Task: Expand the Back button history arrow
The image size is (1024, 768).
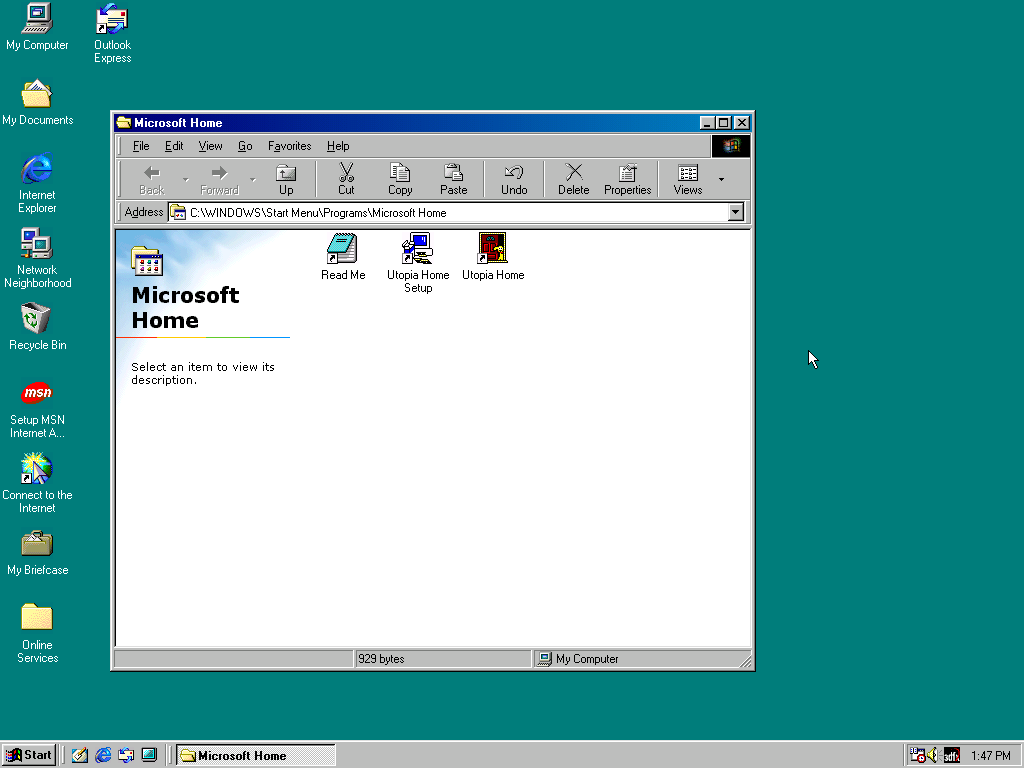Action: click(x=185, y=180)
